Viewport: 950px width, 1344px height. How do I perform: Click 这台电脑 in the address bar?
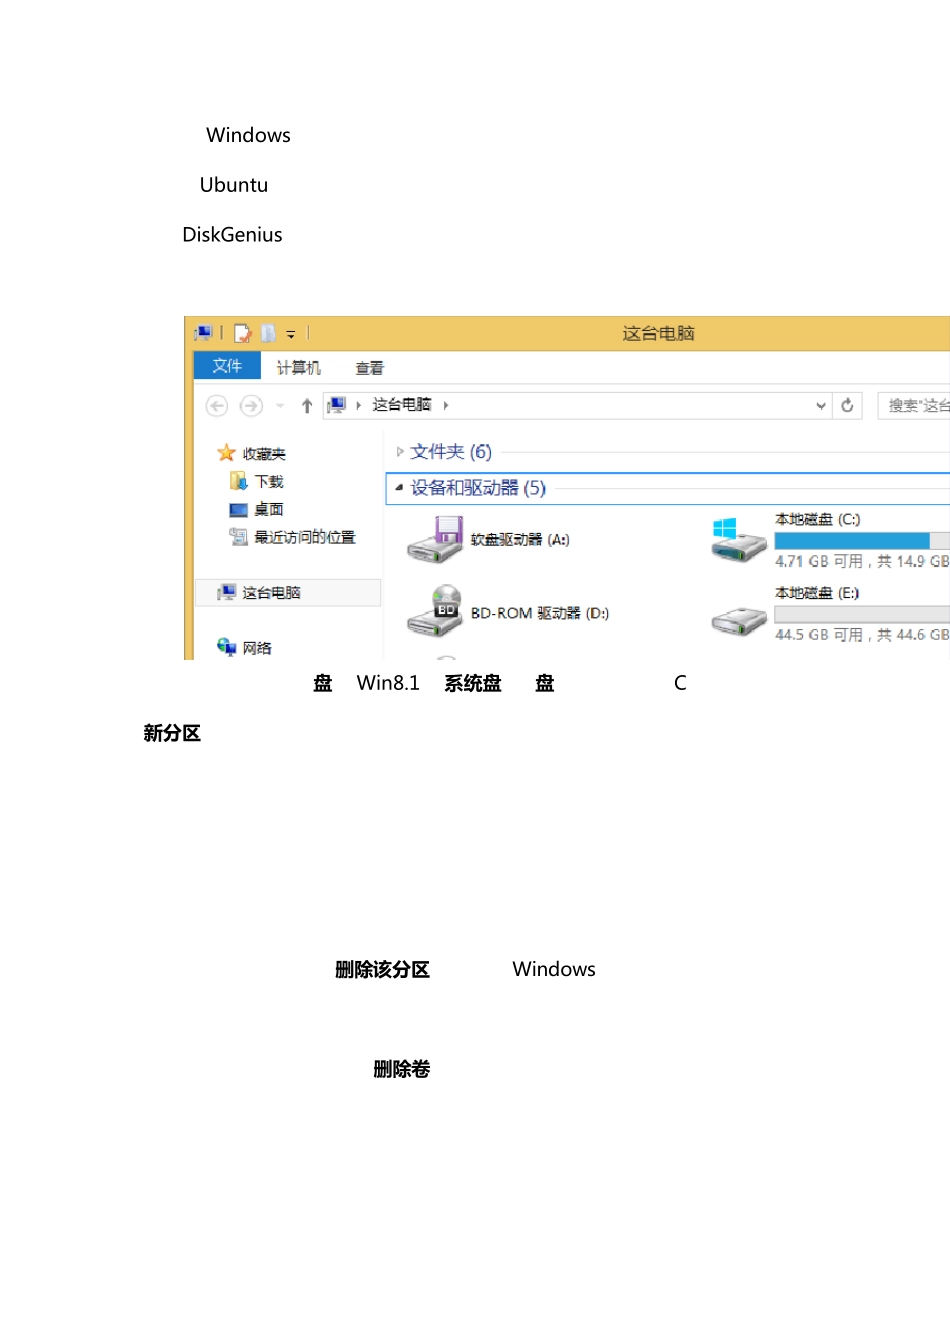point(402,404)
